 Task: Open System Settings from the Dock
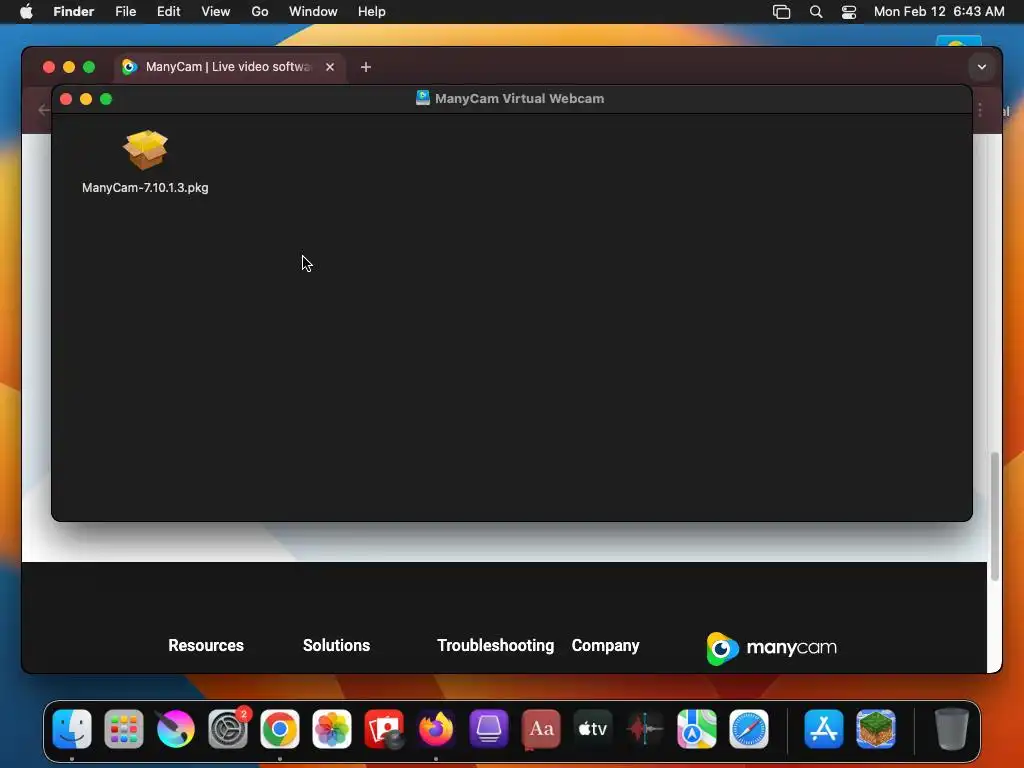click(228, 729)
